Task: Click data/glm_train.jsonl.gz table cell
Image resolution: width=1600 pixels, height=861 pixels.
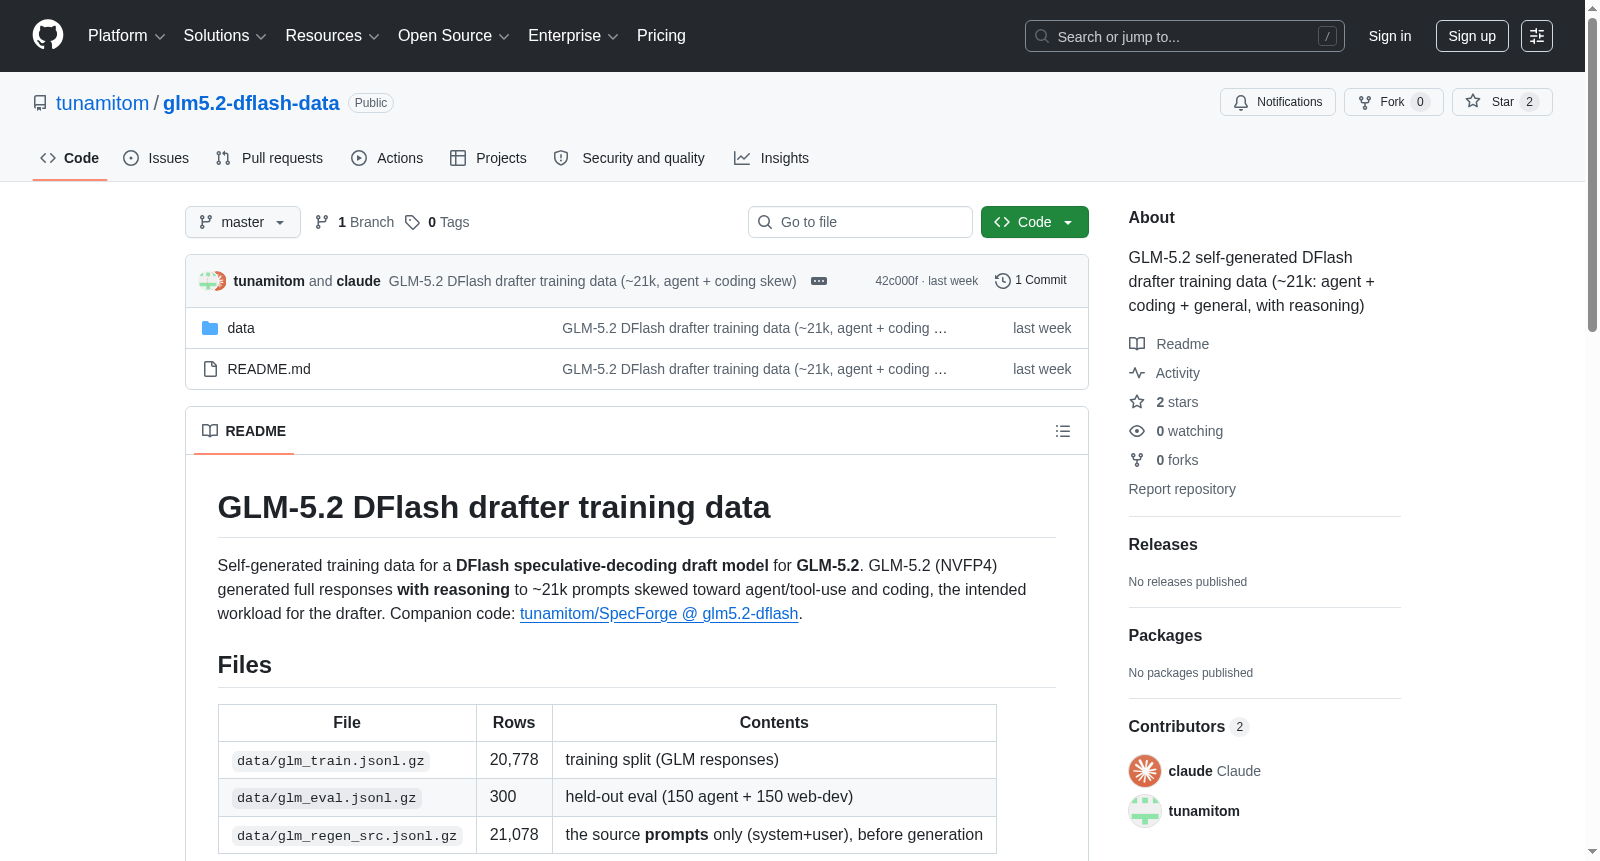Action: 347,760
